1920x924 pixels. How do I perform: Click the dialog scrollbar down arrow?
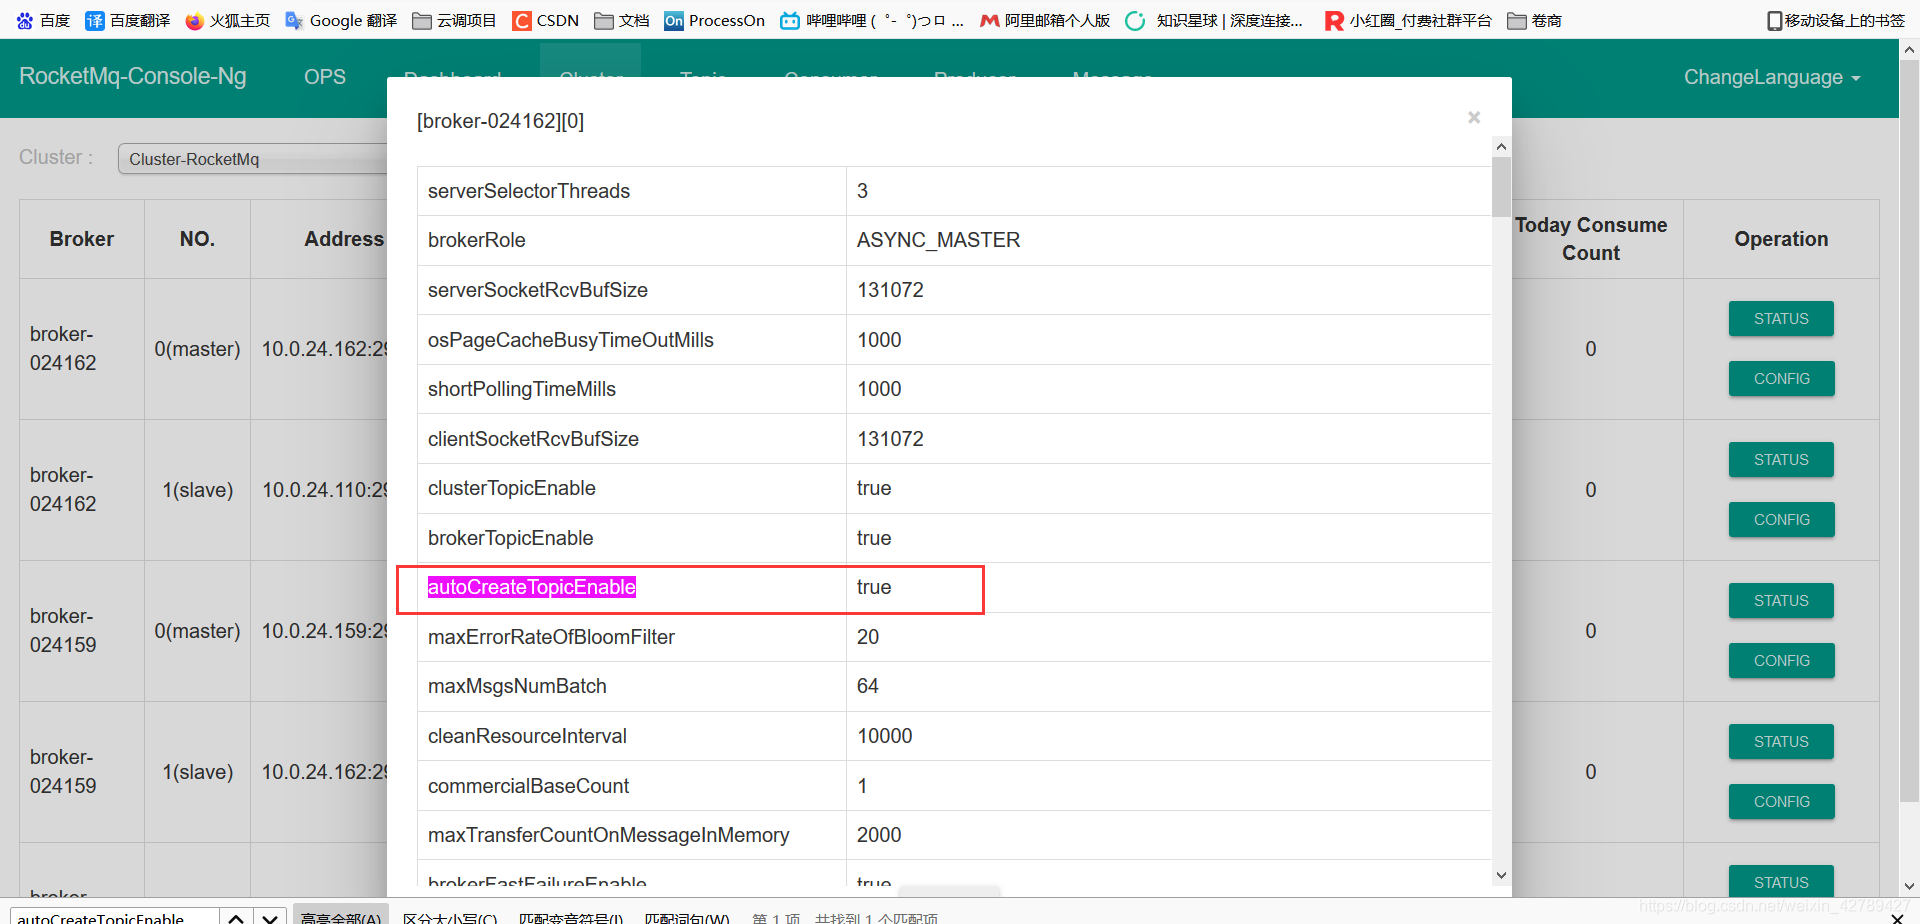click(1501, 875)
